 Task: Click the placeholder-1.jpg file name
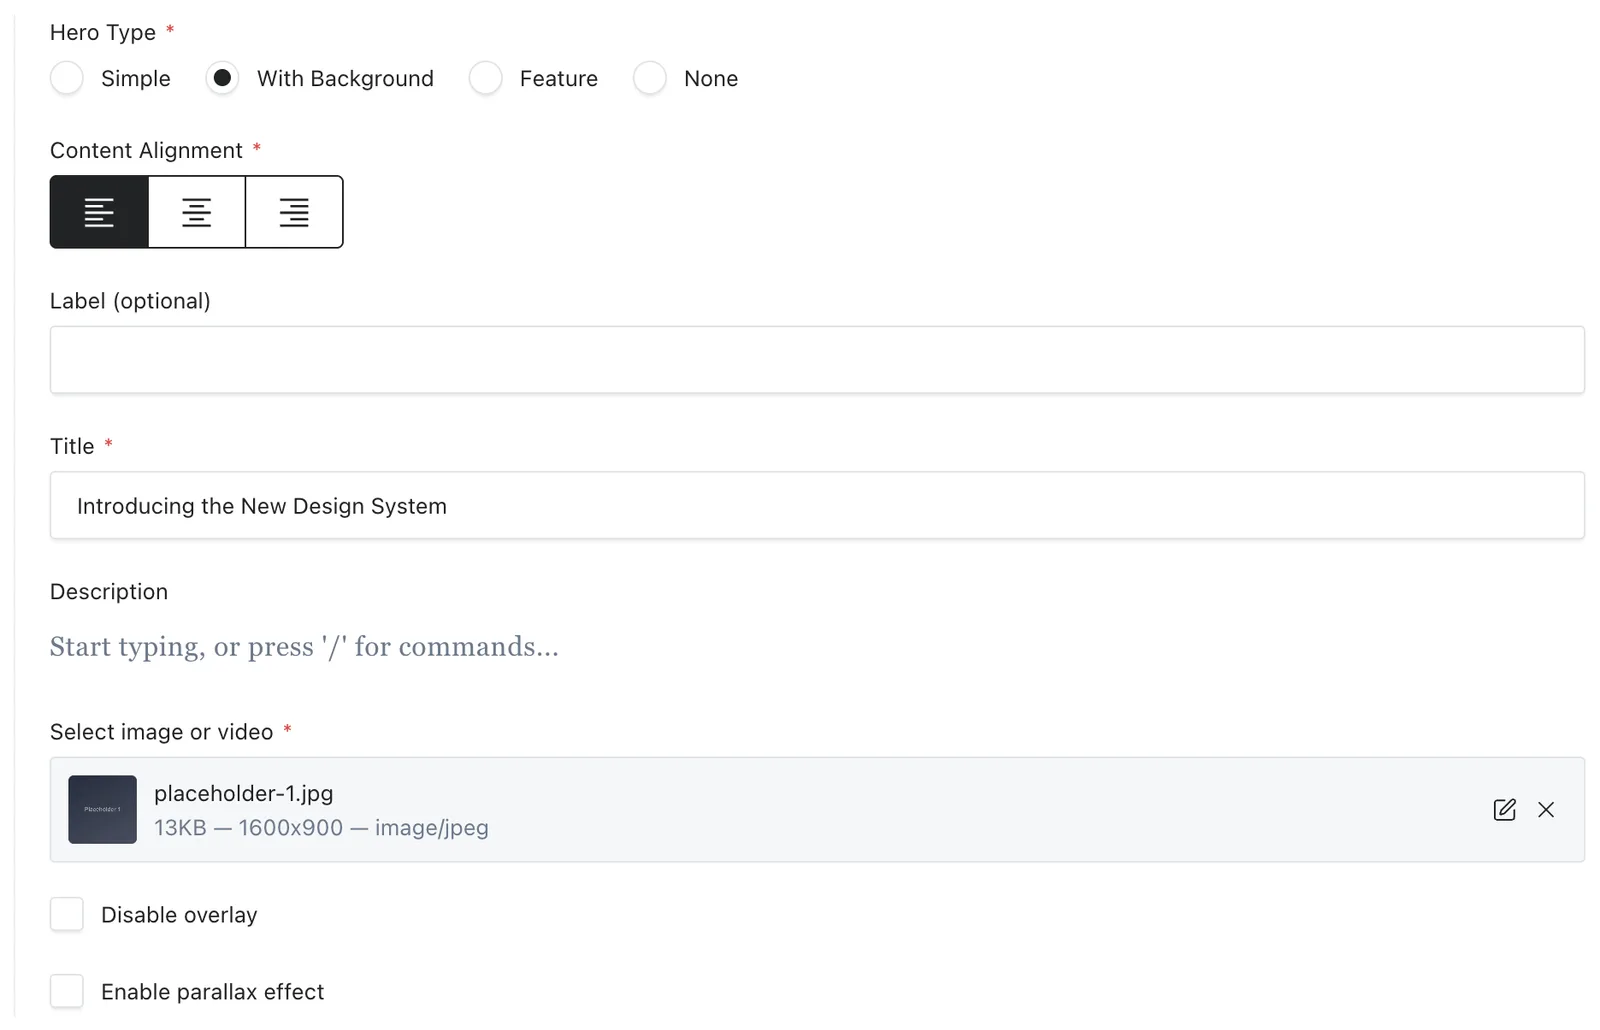(x=244, y=793)
